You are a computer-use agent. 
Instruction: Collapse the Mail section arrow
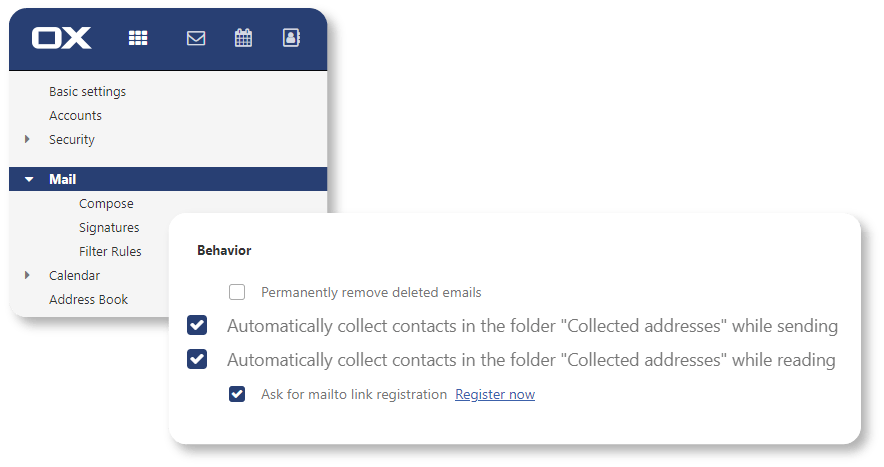pyautogui.click(x=29, y=179)
